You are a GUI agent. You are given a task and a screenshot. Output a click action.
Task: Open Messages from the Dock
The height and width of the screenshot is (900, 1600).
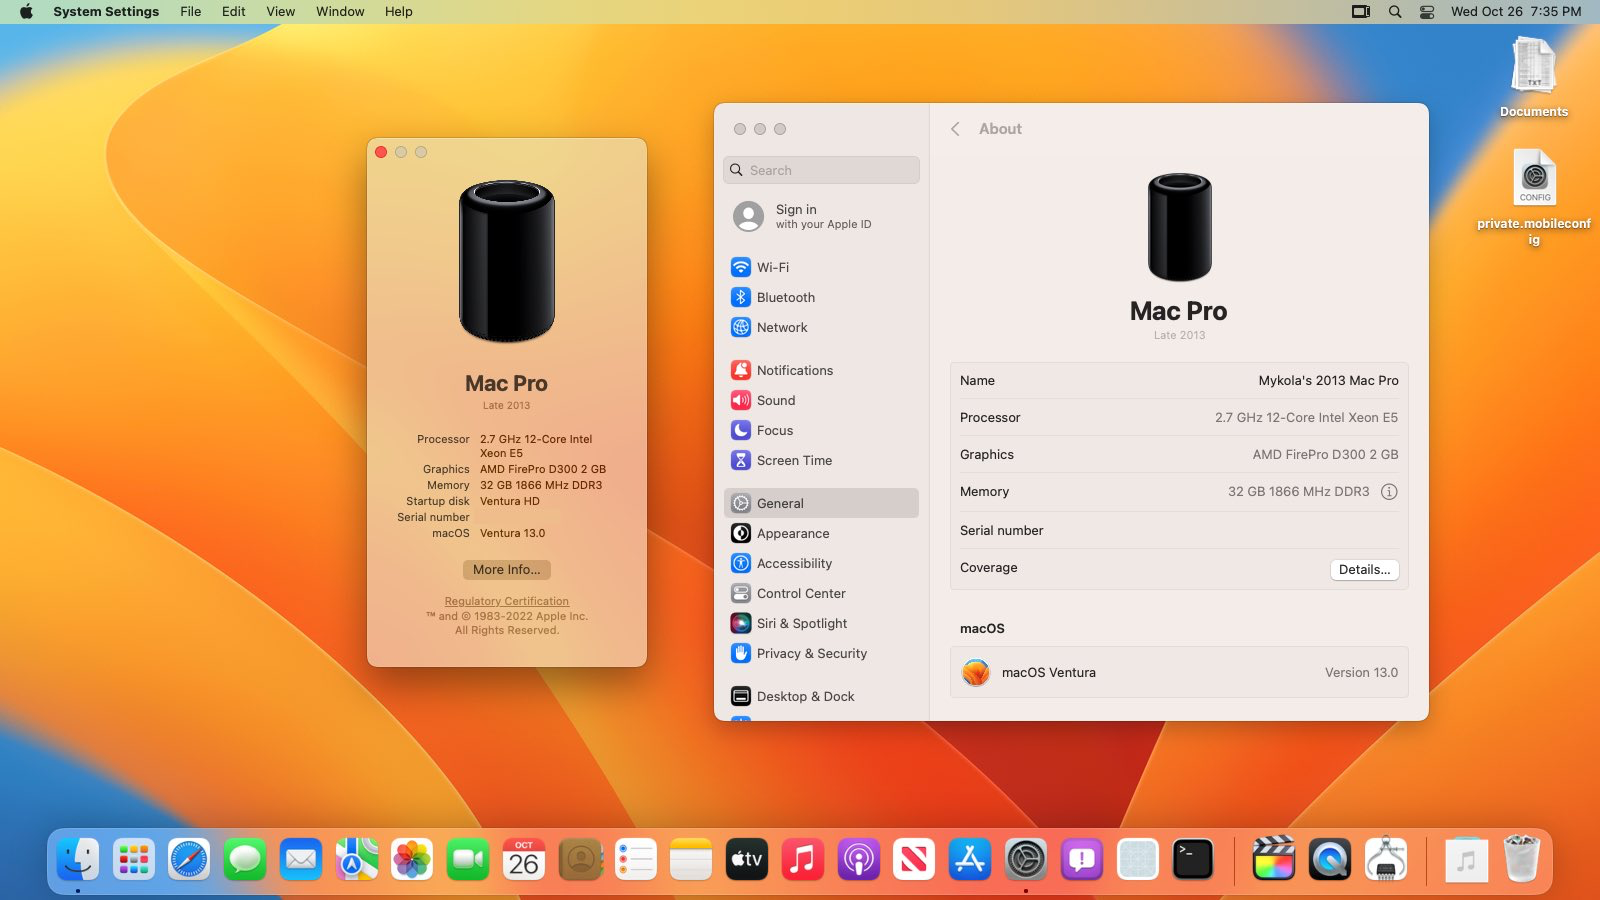245,859
